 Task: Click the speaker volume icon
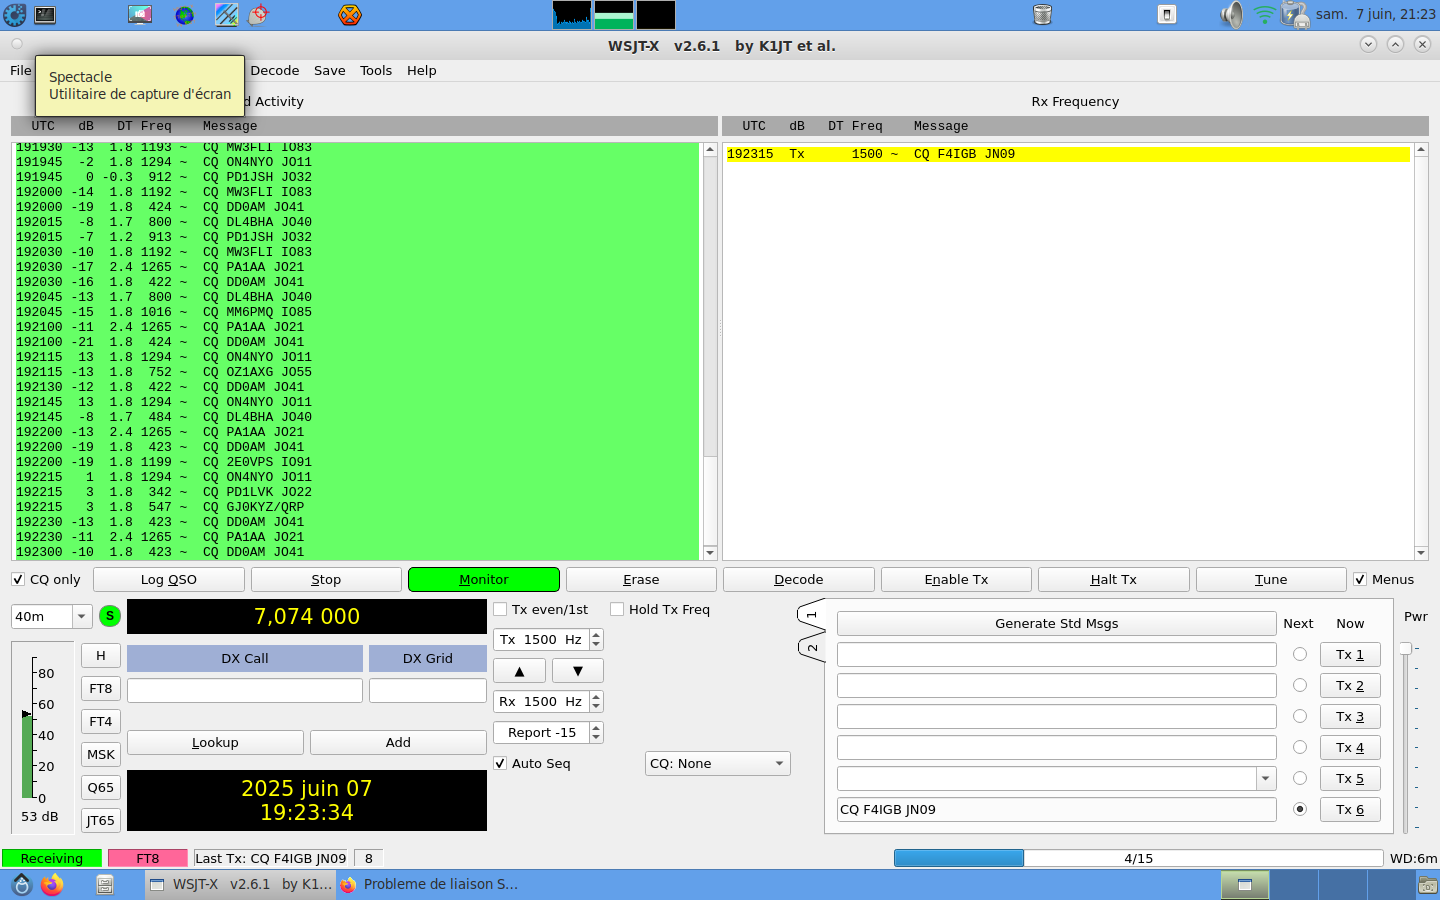pyautogui.click(x=1232, y=14)
